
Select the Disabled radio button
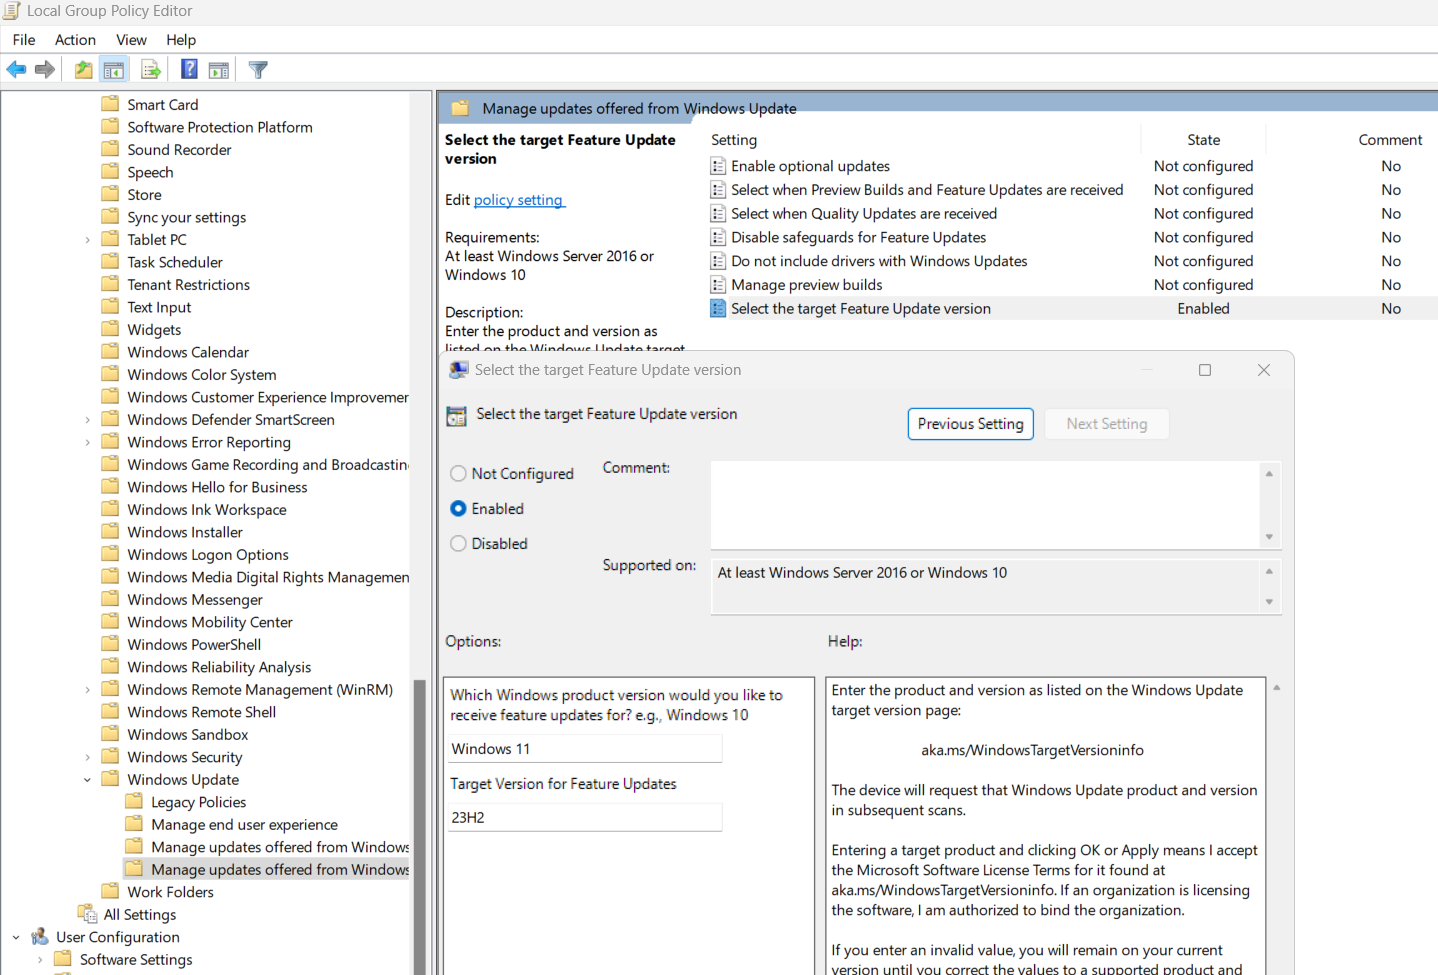click(459, 544)
